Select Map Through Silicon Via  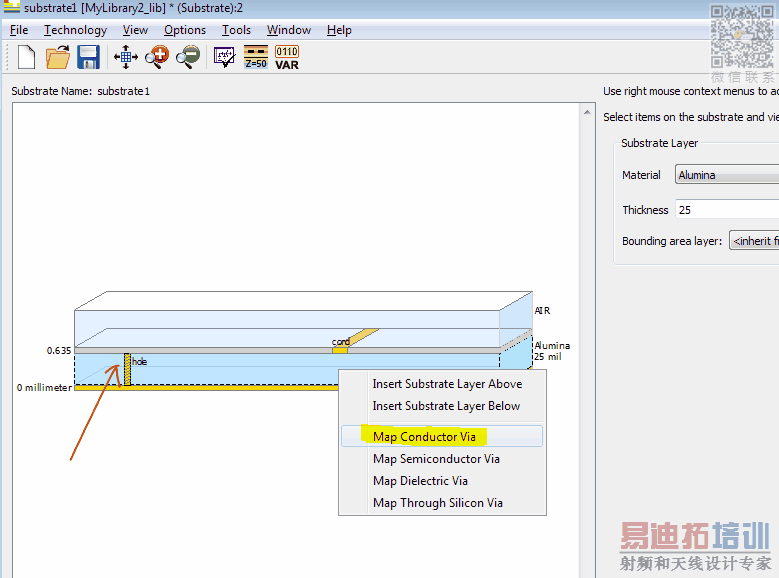[x=442, y=503]
